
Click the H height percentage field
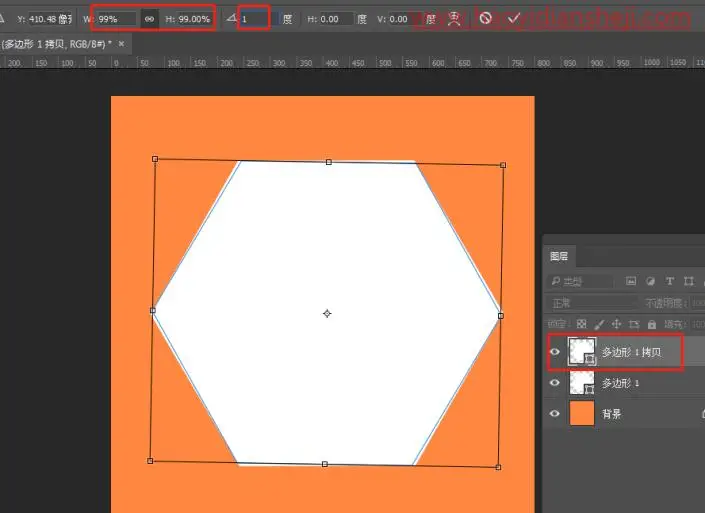[x=194, y=19]
